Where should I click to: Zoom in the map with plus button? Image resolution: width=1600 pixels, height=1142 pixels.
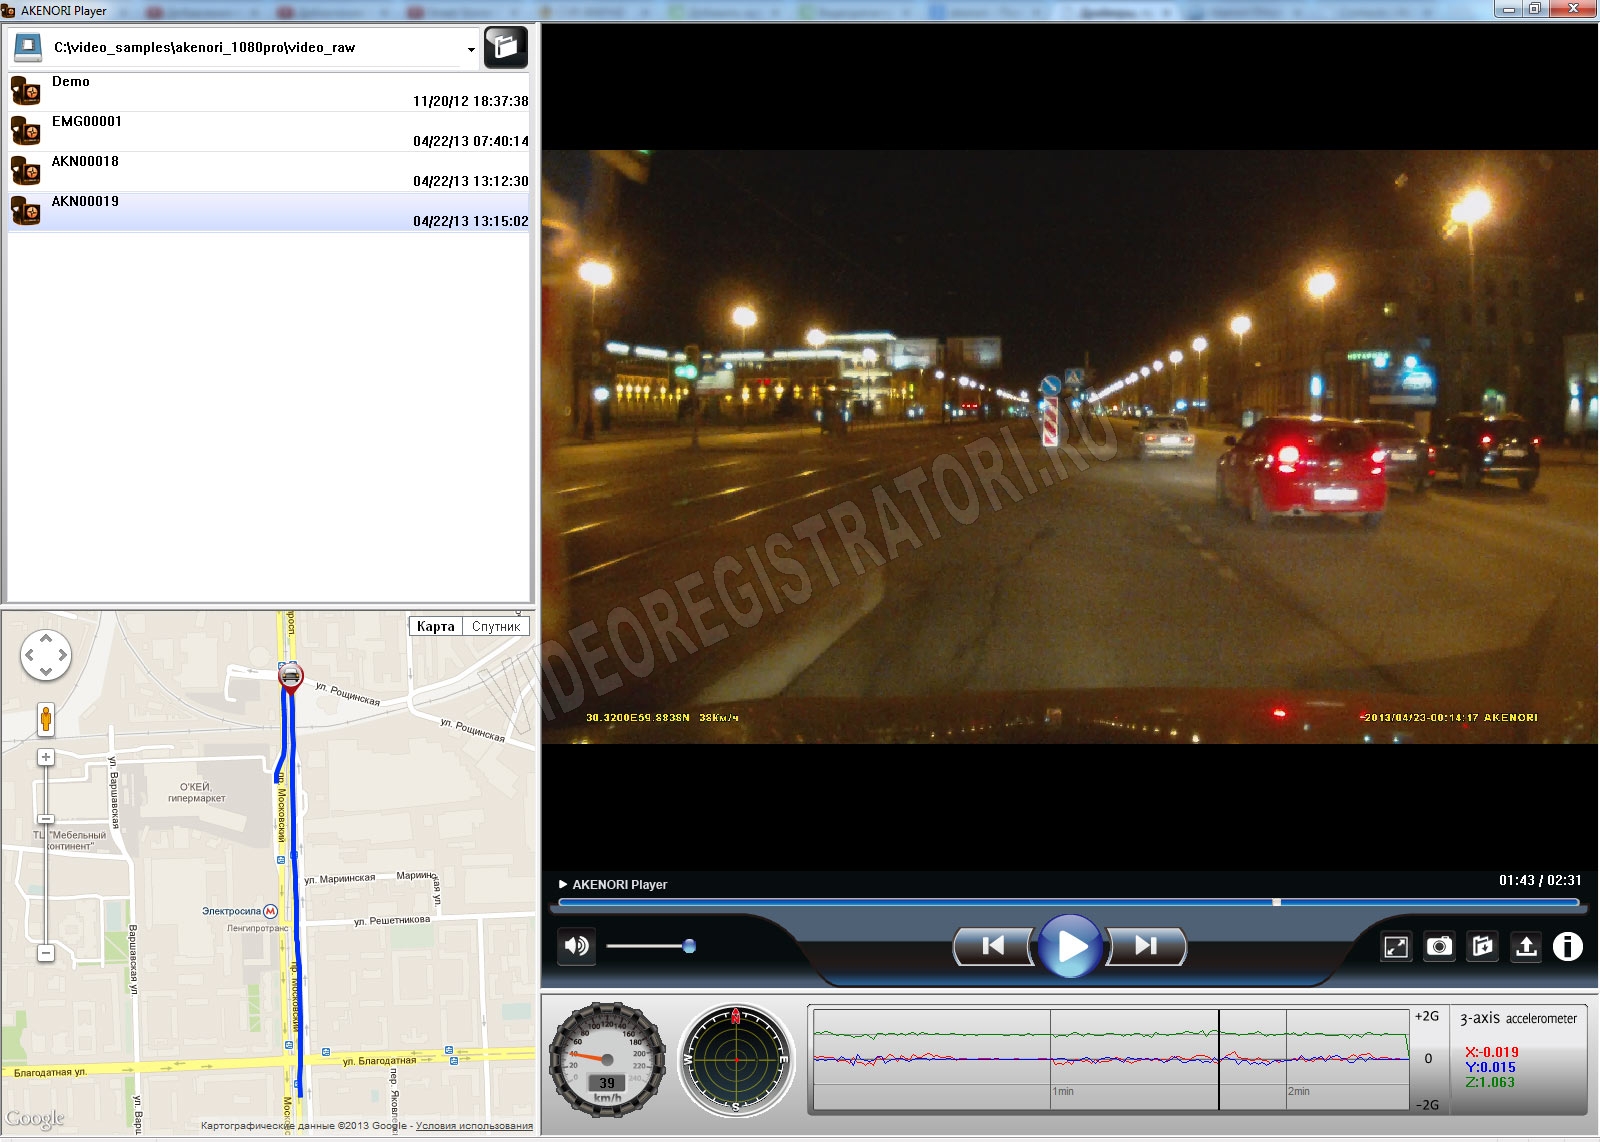[45, 757]
